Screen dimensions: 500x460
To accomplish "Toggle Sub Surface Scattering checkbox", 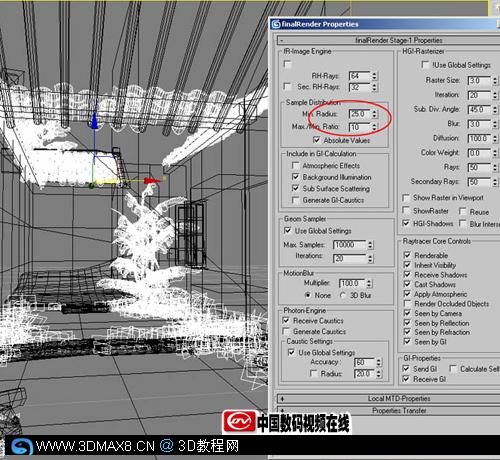I will point(295,188).
